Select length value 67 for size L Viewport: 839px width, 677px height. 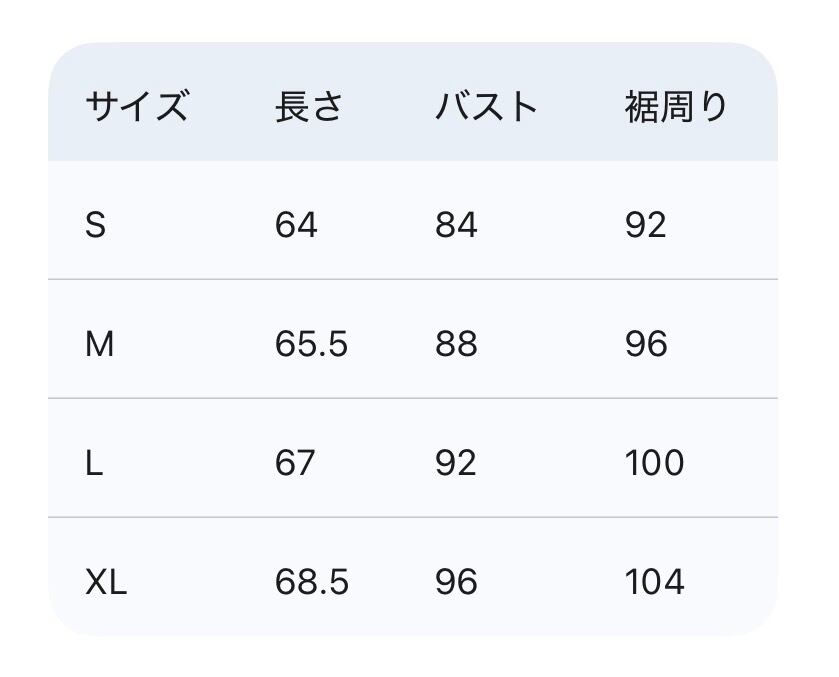(x=295, y=463)
